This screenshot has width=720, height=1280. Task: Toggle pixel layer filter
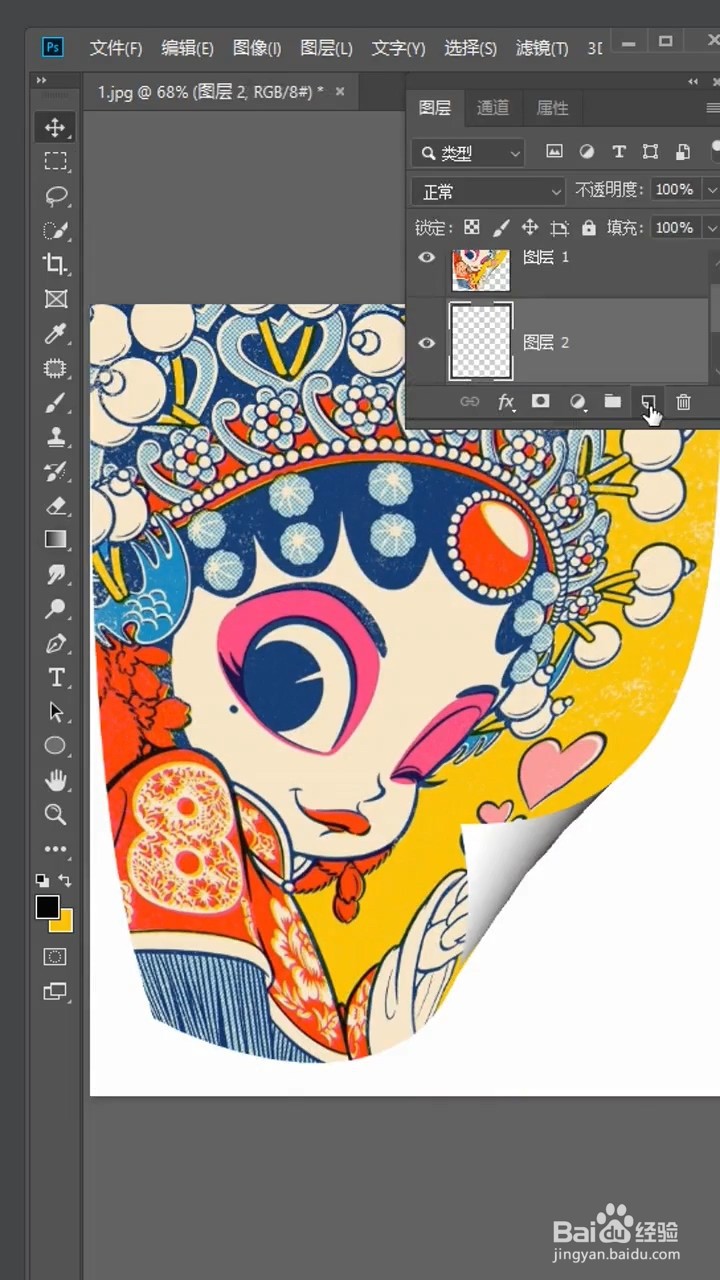tap(554, 152)
